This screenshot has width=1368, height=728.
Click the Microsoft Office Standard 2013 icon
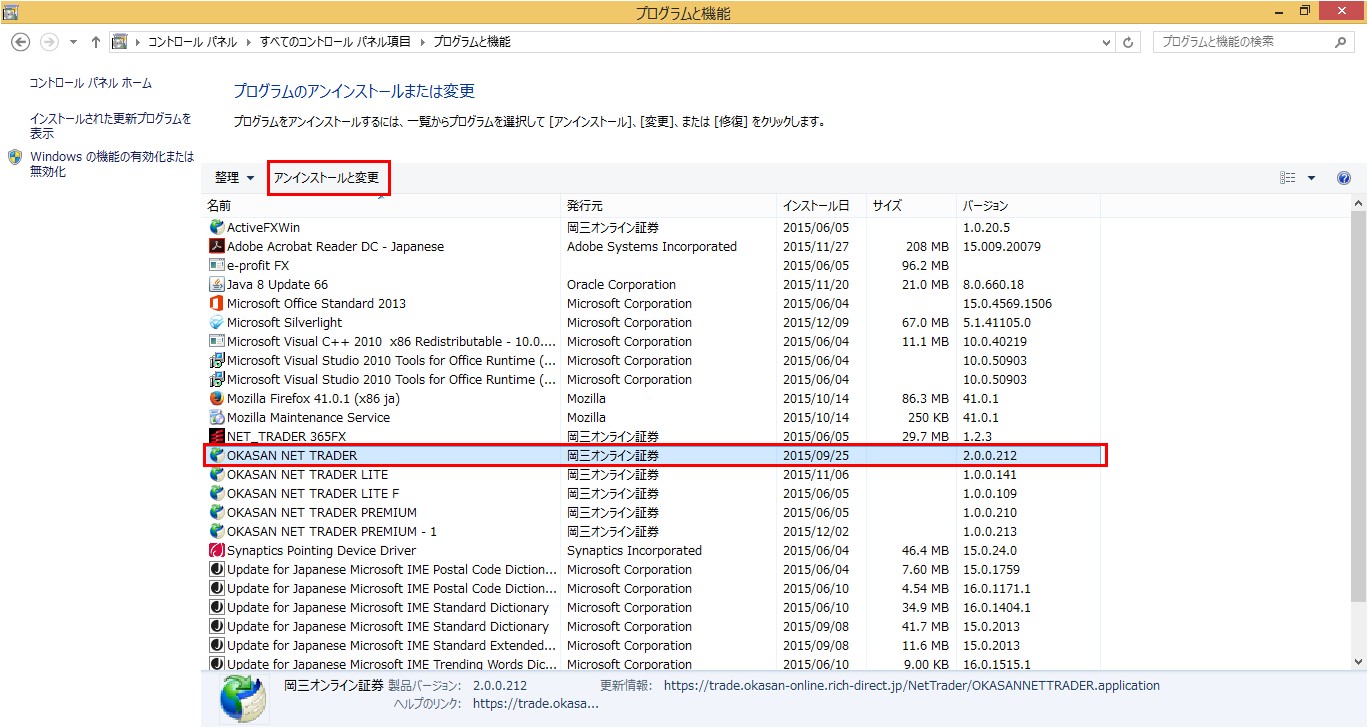[x=216, y=304]
